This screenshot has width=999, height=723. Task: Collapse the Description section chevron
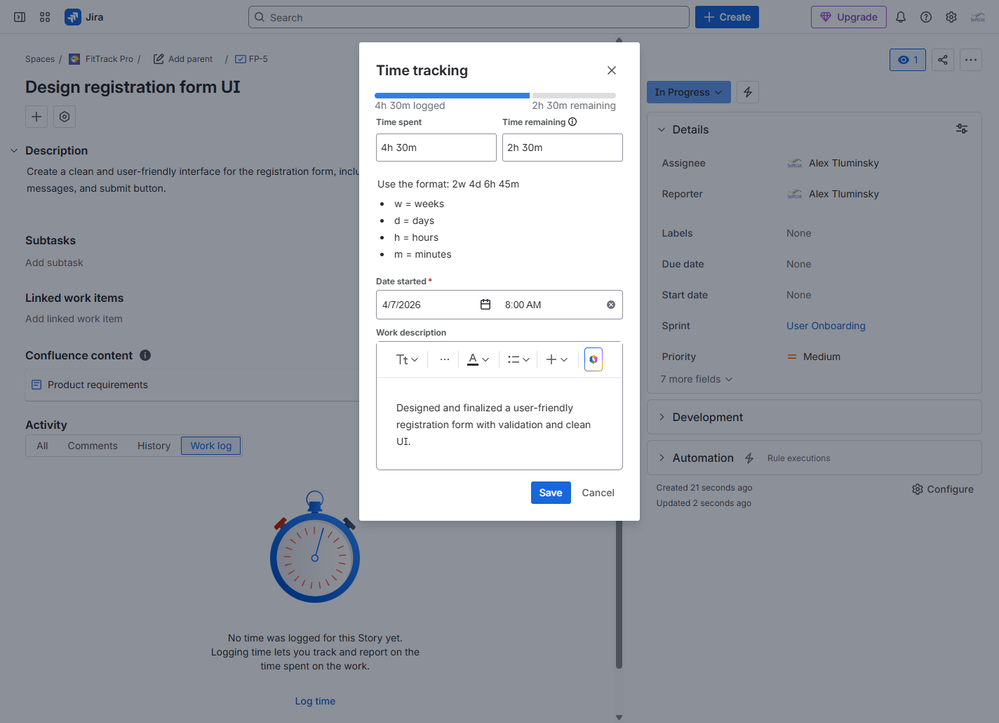click(12, 150)
